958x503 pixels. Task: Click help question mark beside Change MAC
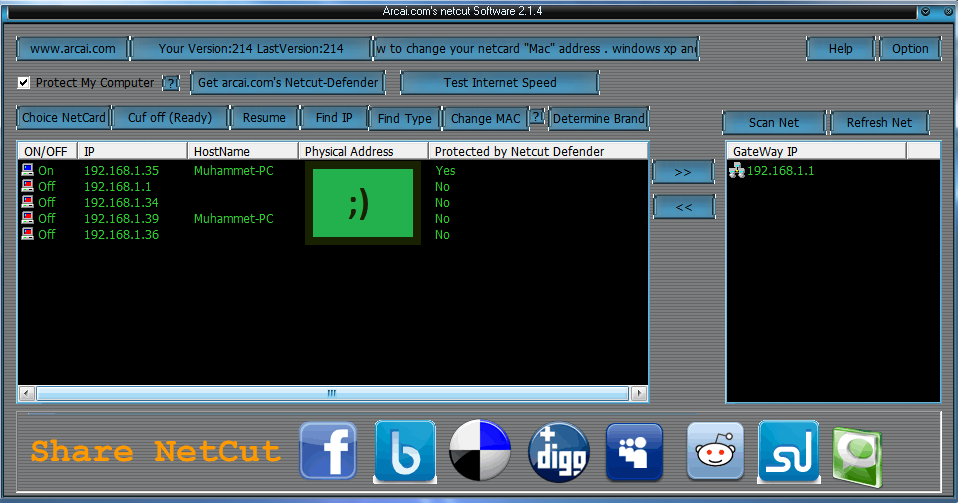[x=536, y=117]
